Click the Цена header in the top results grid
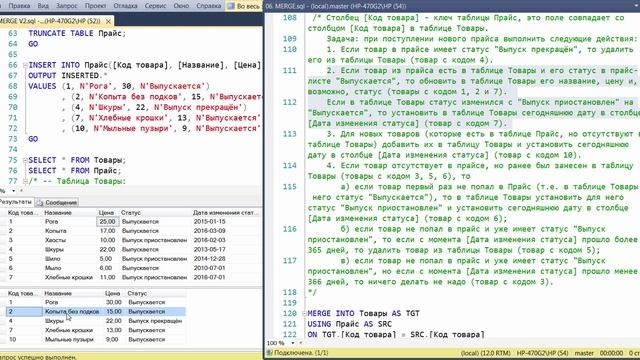The image size is (640, 360). point(106,213)
